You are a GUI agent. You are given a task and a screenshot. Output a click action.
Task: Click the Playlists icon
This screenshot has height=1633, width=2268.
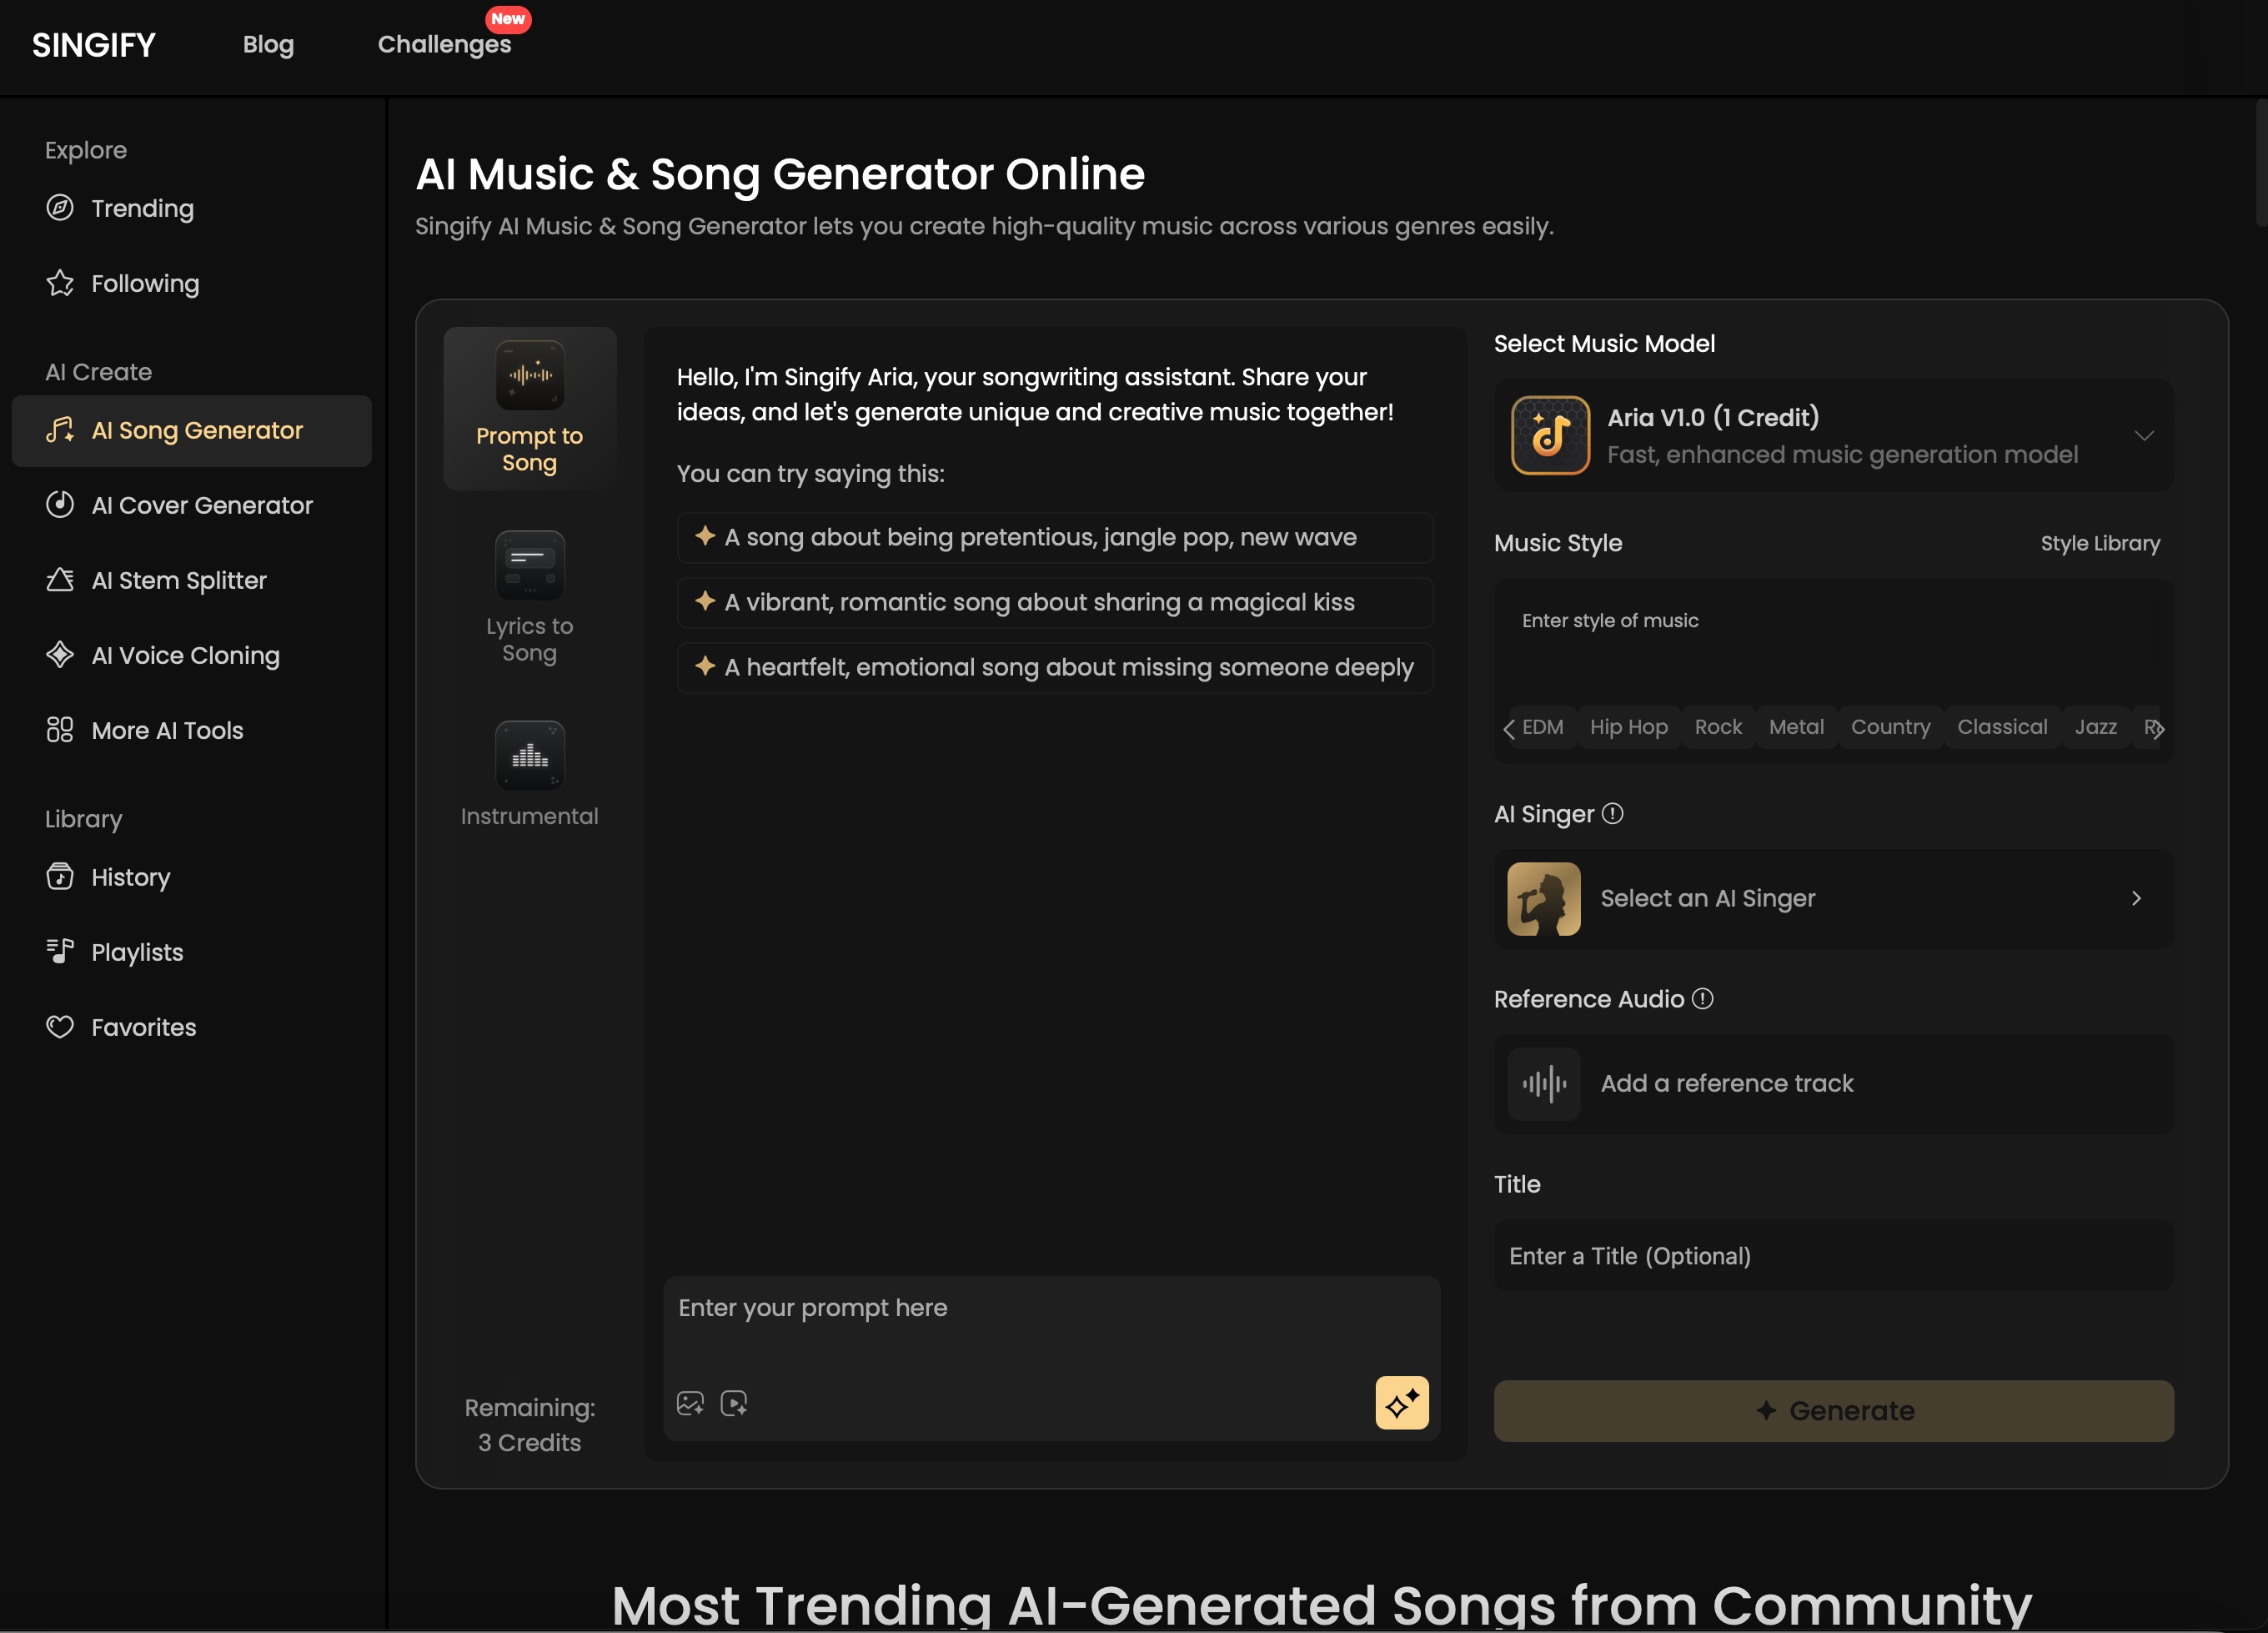60,952
